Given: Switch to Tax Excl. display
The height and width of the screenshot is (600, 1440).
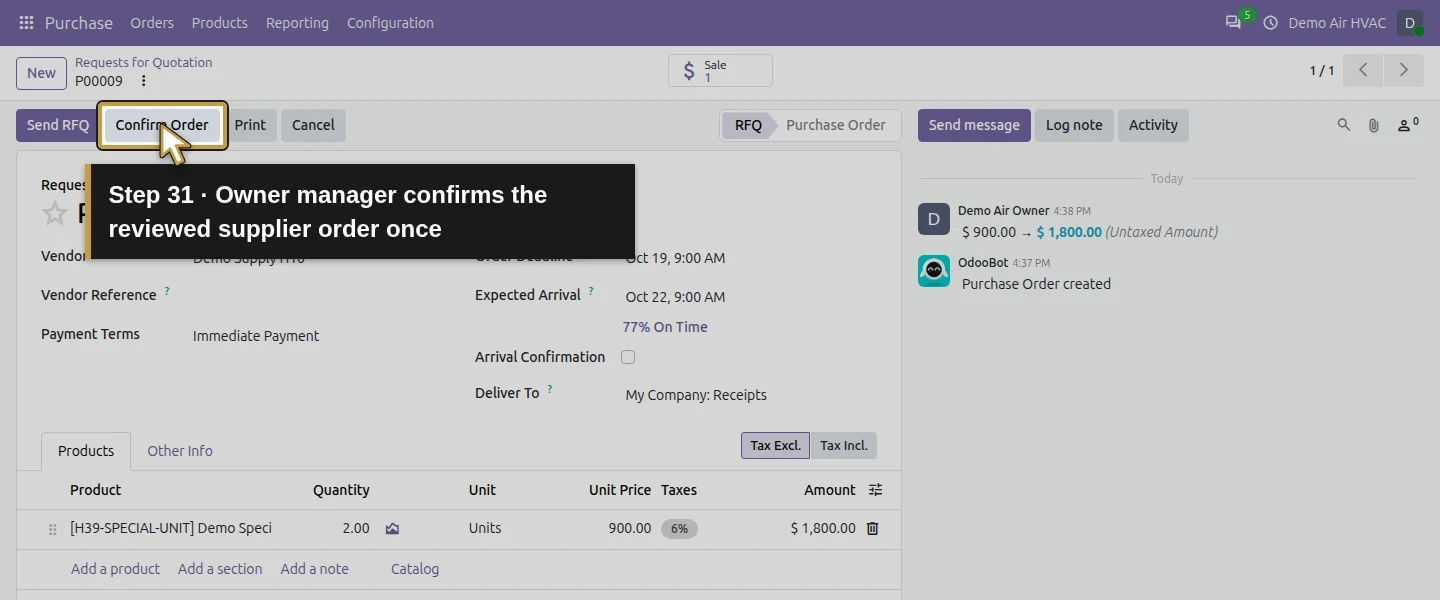Looking at the screenshot, I should 775,445.
